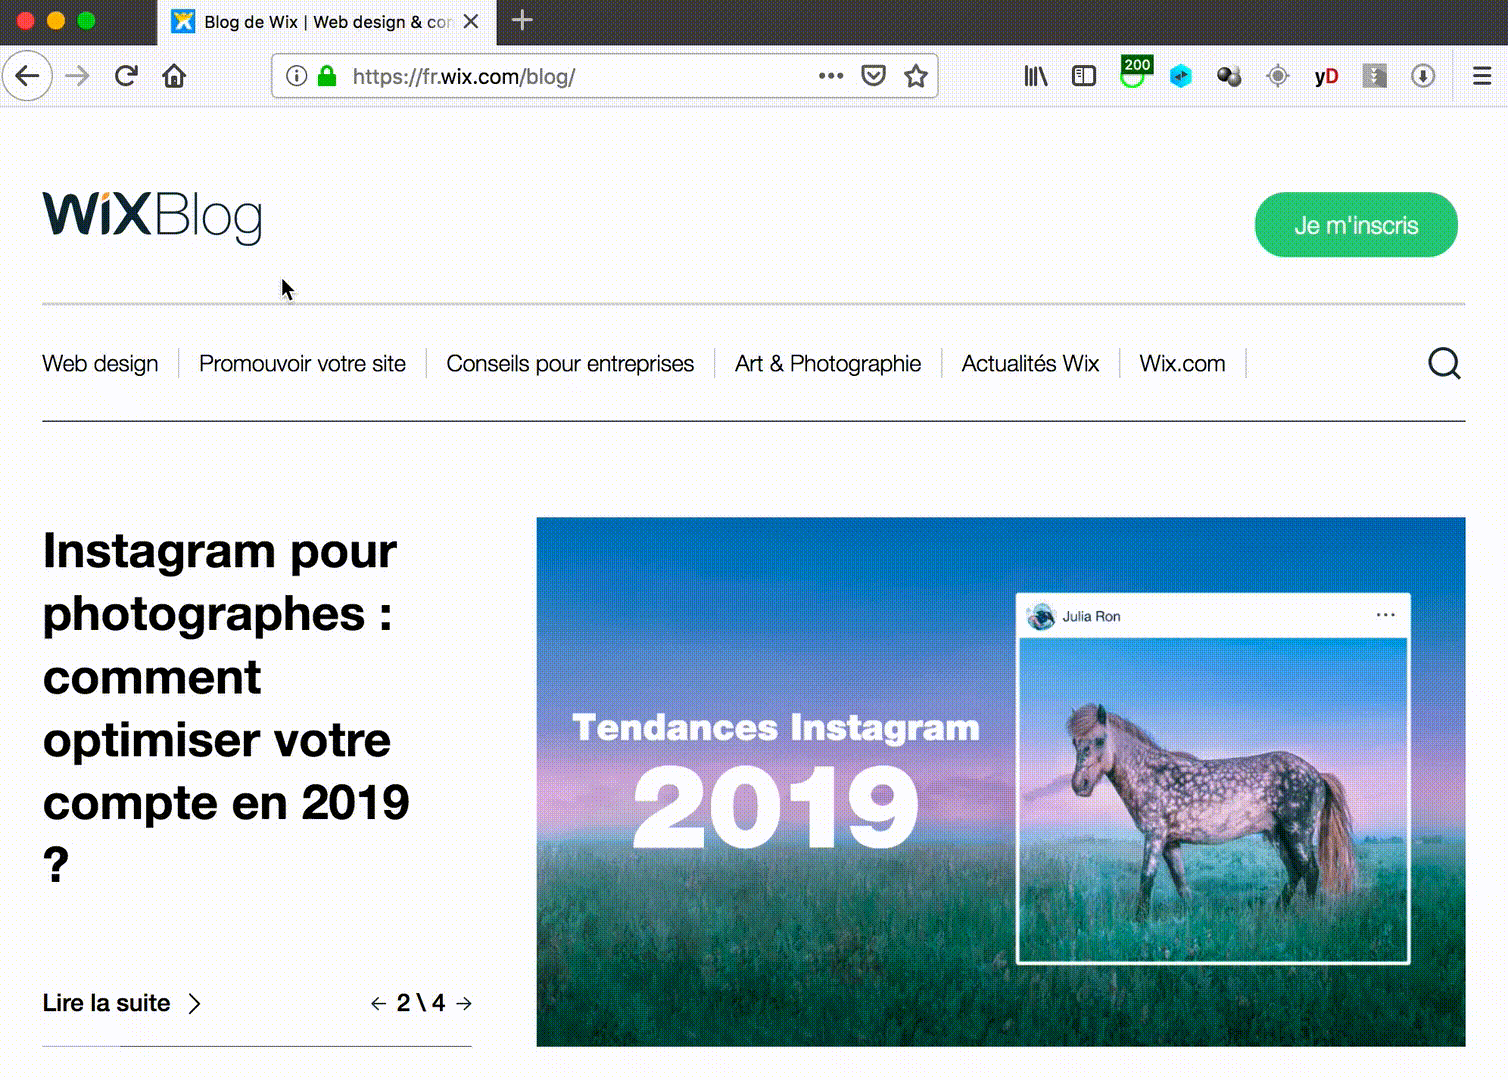Click the browser Home icon
1508x1080 pixels.
click(174, 75)
